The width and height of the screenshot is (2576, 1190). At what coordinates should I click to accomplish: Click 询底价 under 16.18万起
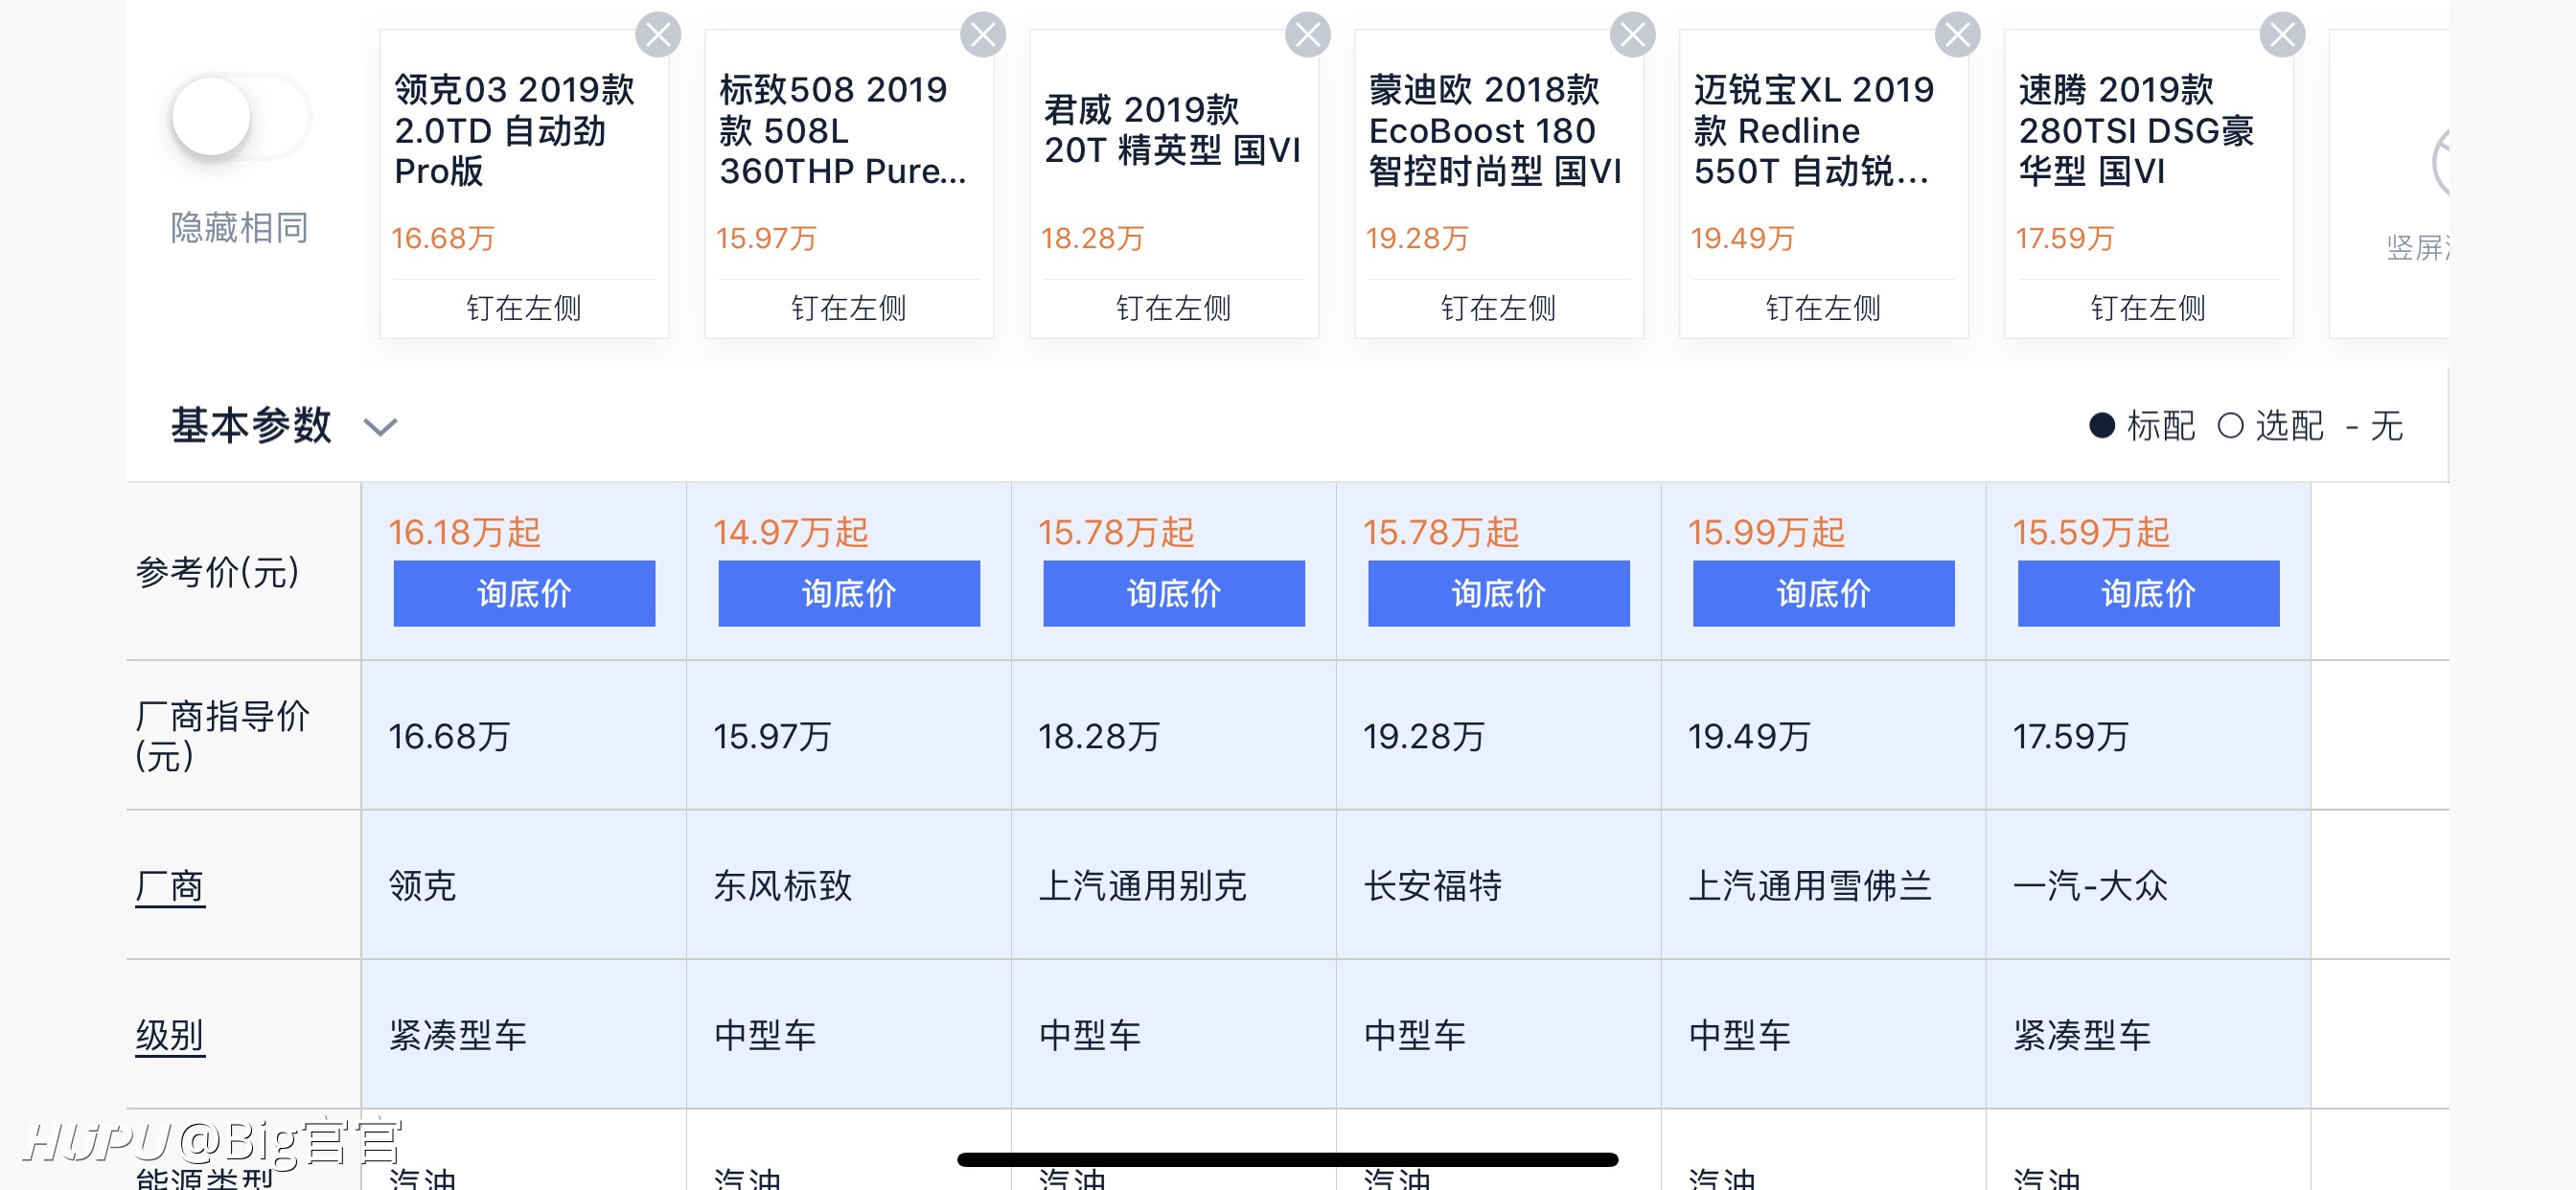click(x=524, y=594)
